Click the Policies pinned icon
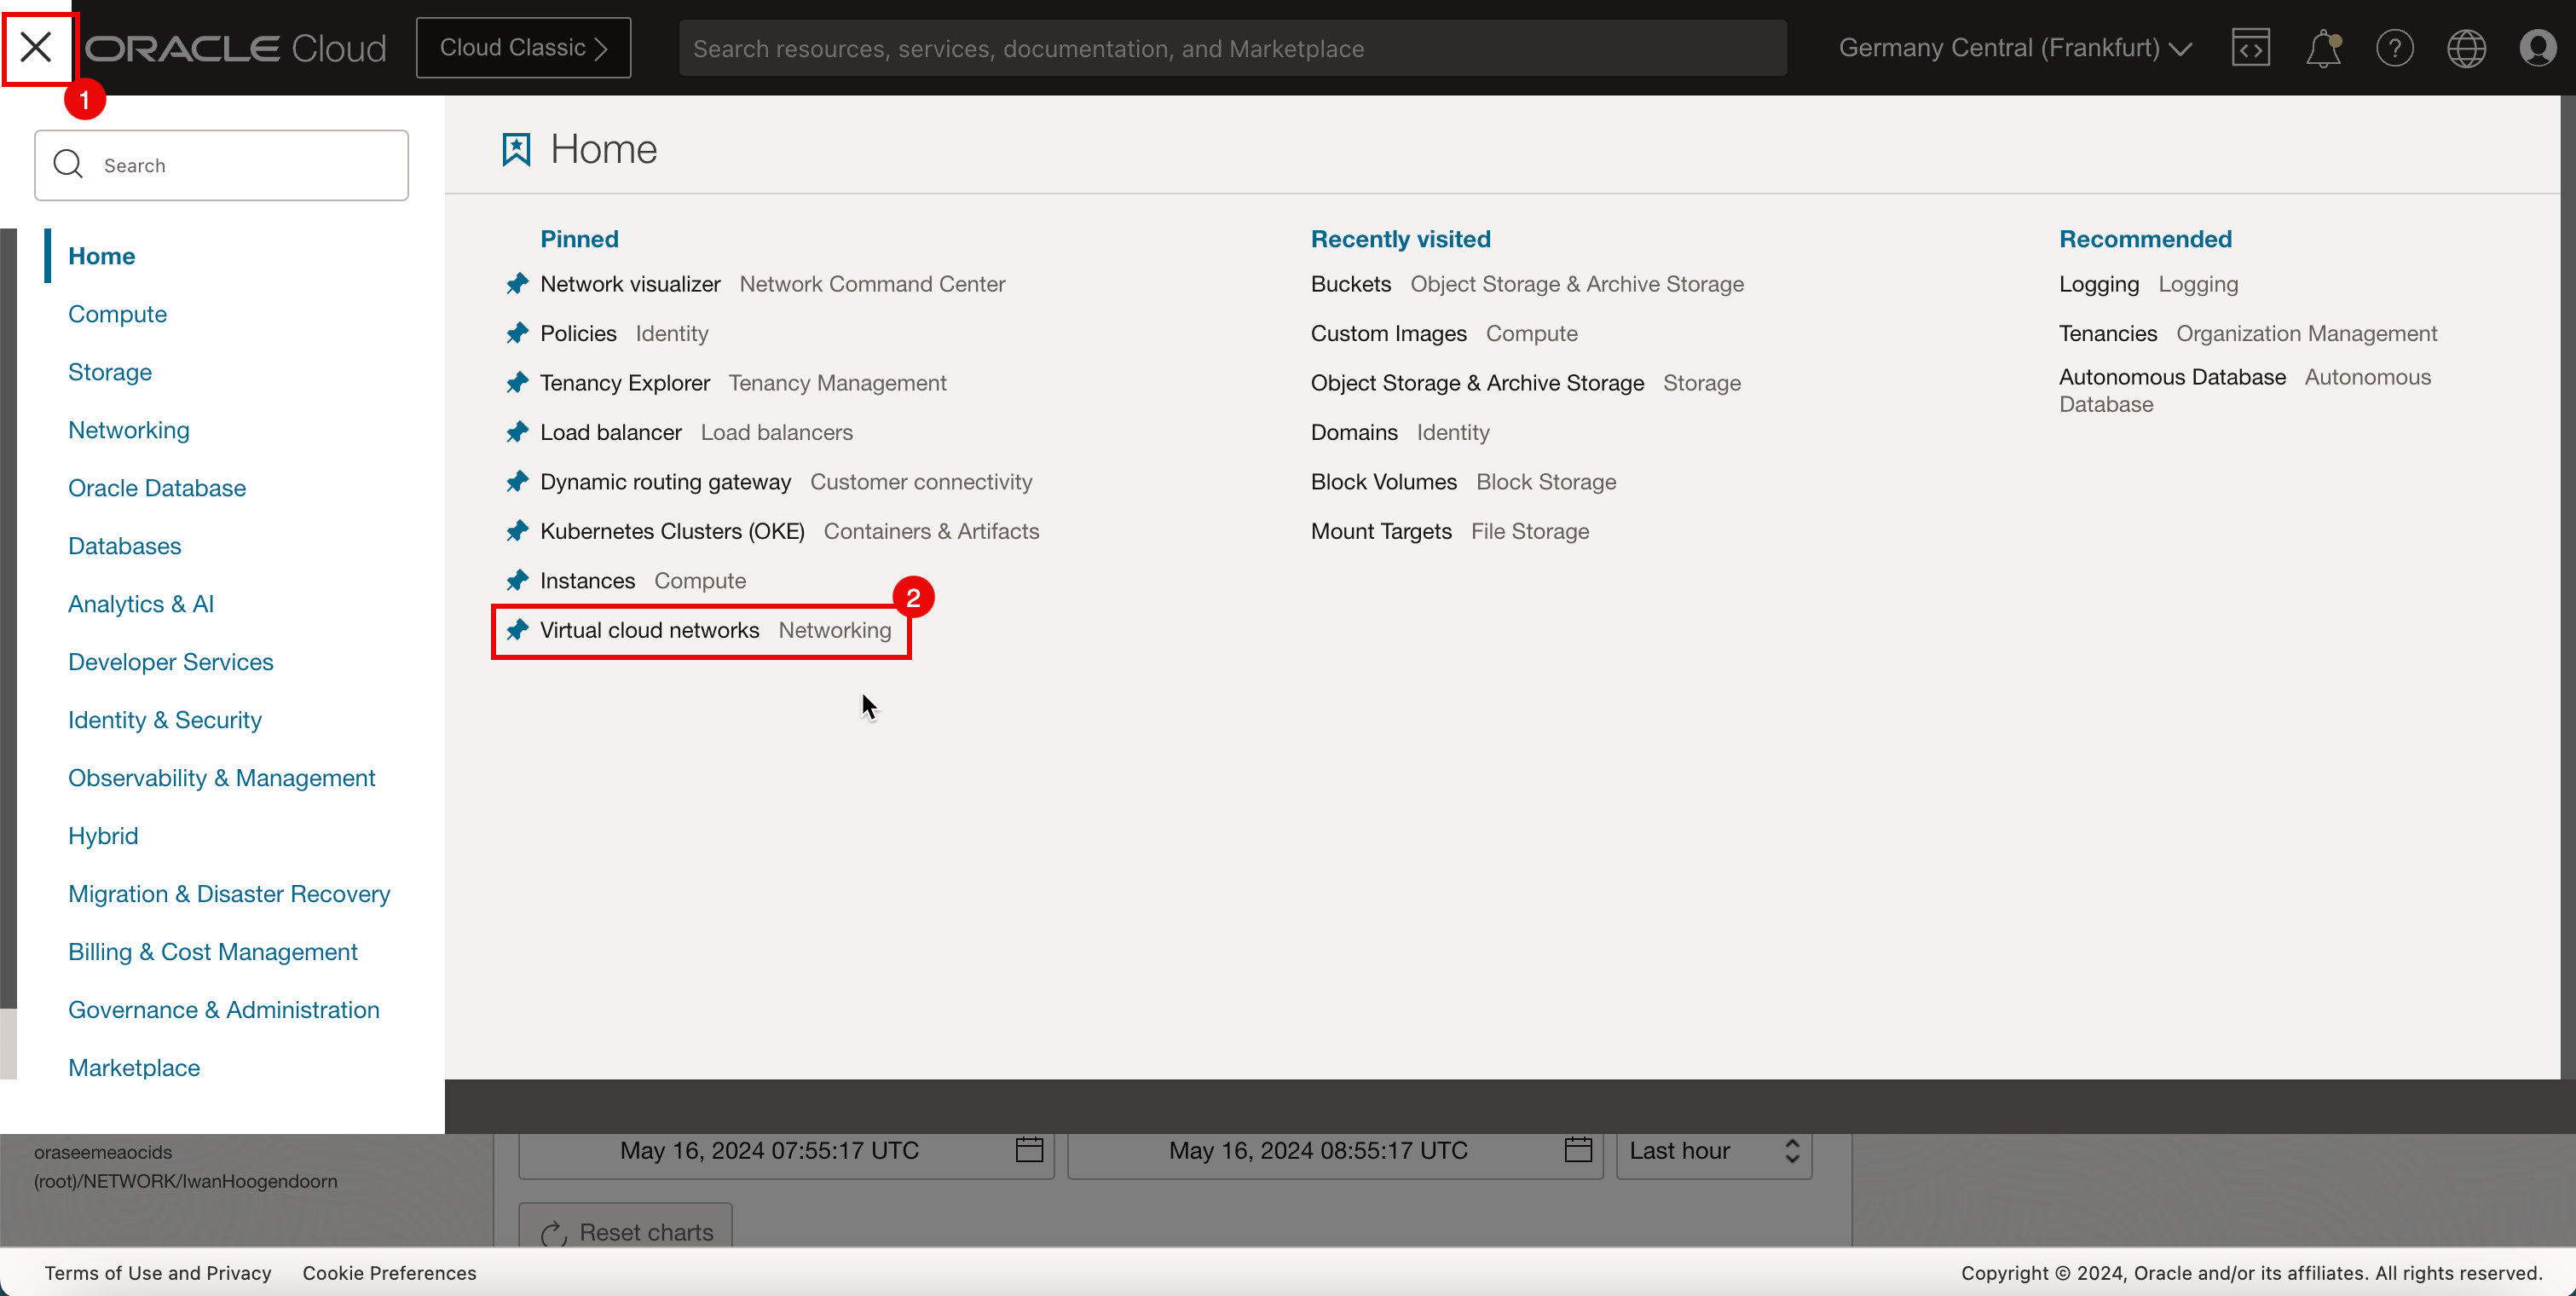This screenshot has width=2576, height=1296. coord(517,334)
